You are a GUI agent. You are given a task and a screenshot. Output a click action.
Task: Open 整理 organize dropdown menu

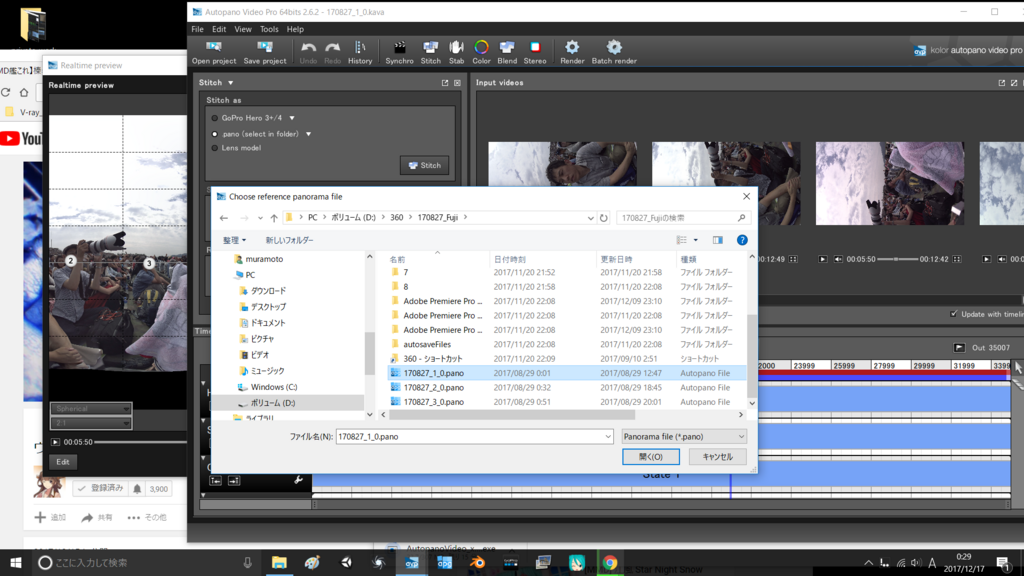[234, 240]
